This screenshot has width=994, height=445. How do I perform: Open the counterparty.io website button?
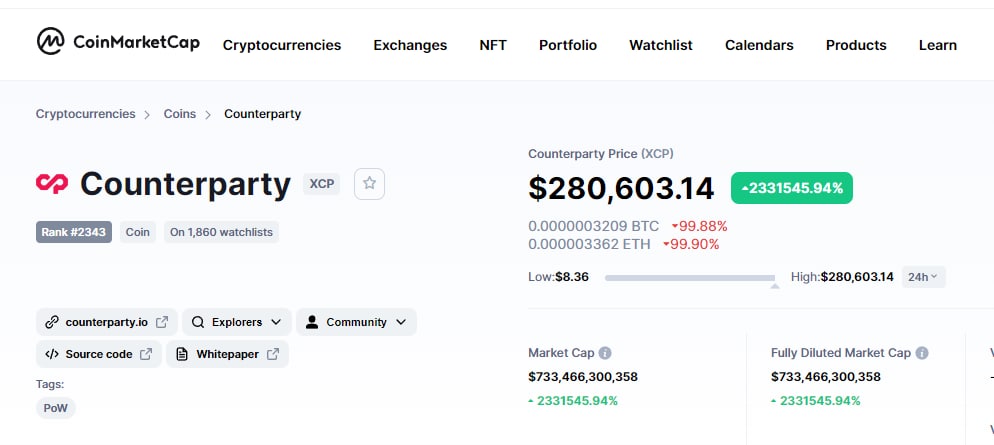click(x=107, y=322)
